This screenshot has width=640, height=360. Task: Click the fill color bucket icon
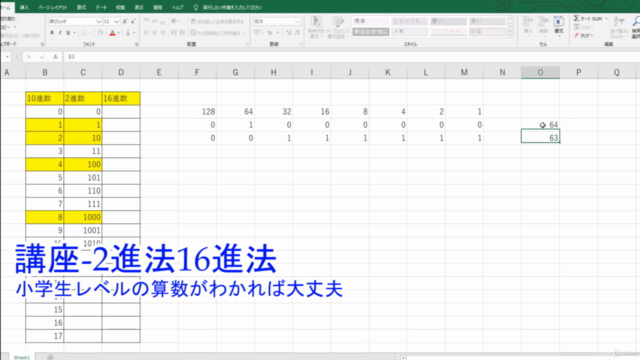[100, 33]
